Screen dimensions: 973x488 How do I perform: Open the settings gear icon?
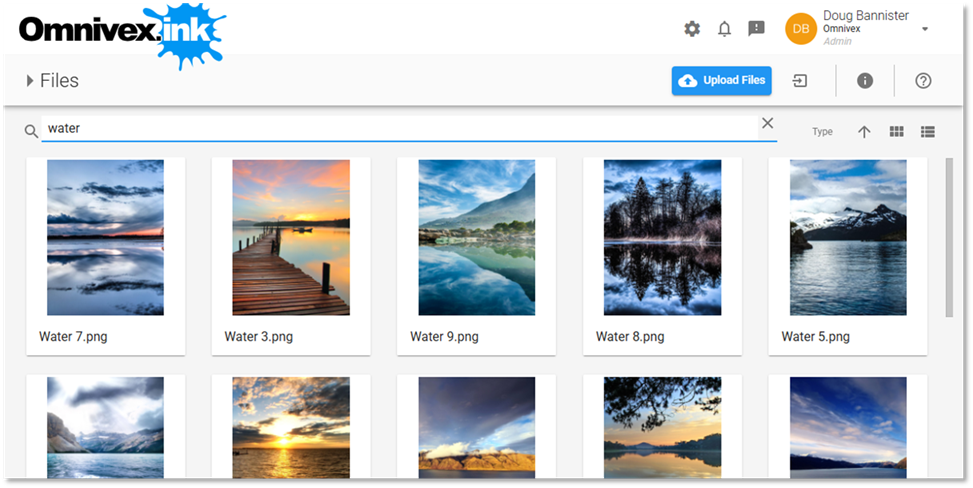(692, 29)
